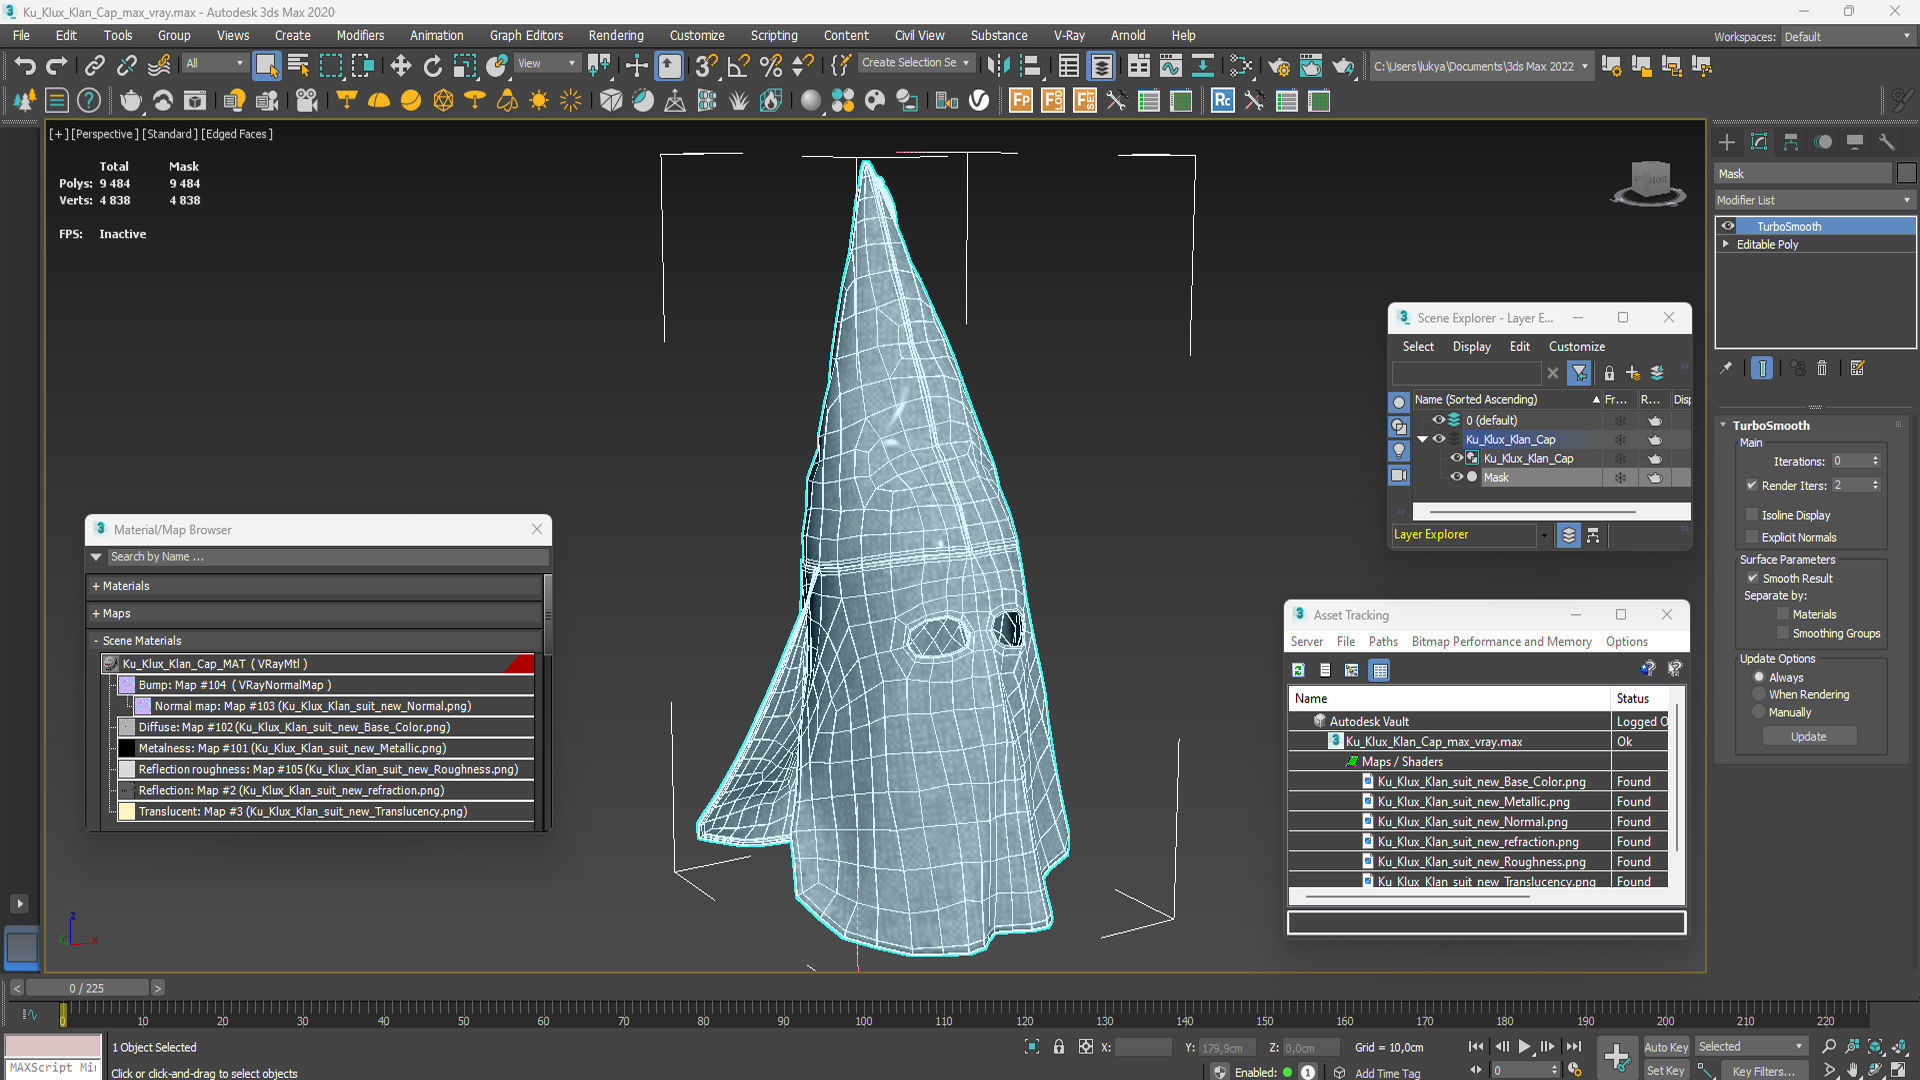Select the Manually update radio option
This screenshot has width=1920, height=1080.
click(x=1759, y=712)
